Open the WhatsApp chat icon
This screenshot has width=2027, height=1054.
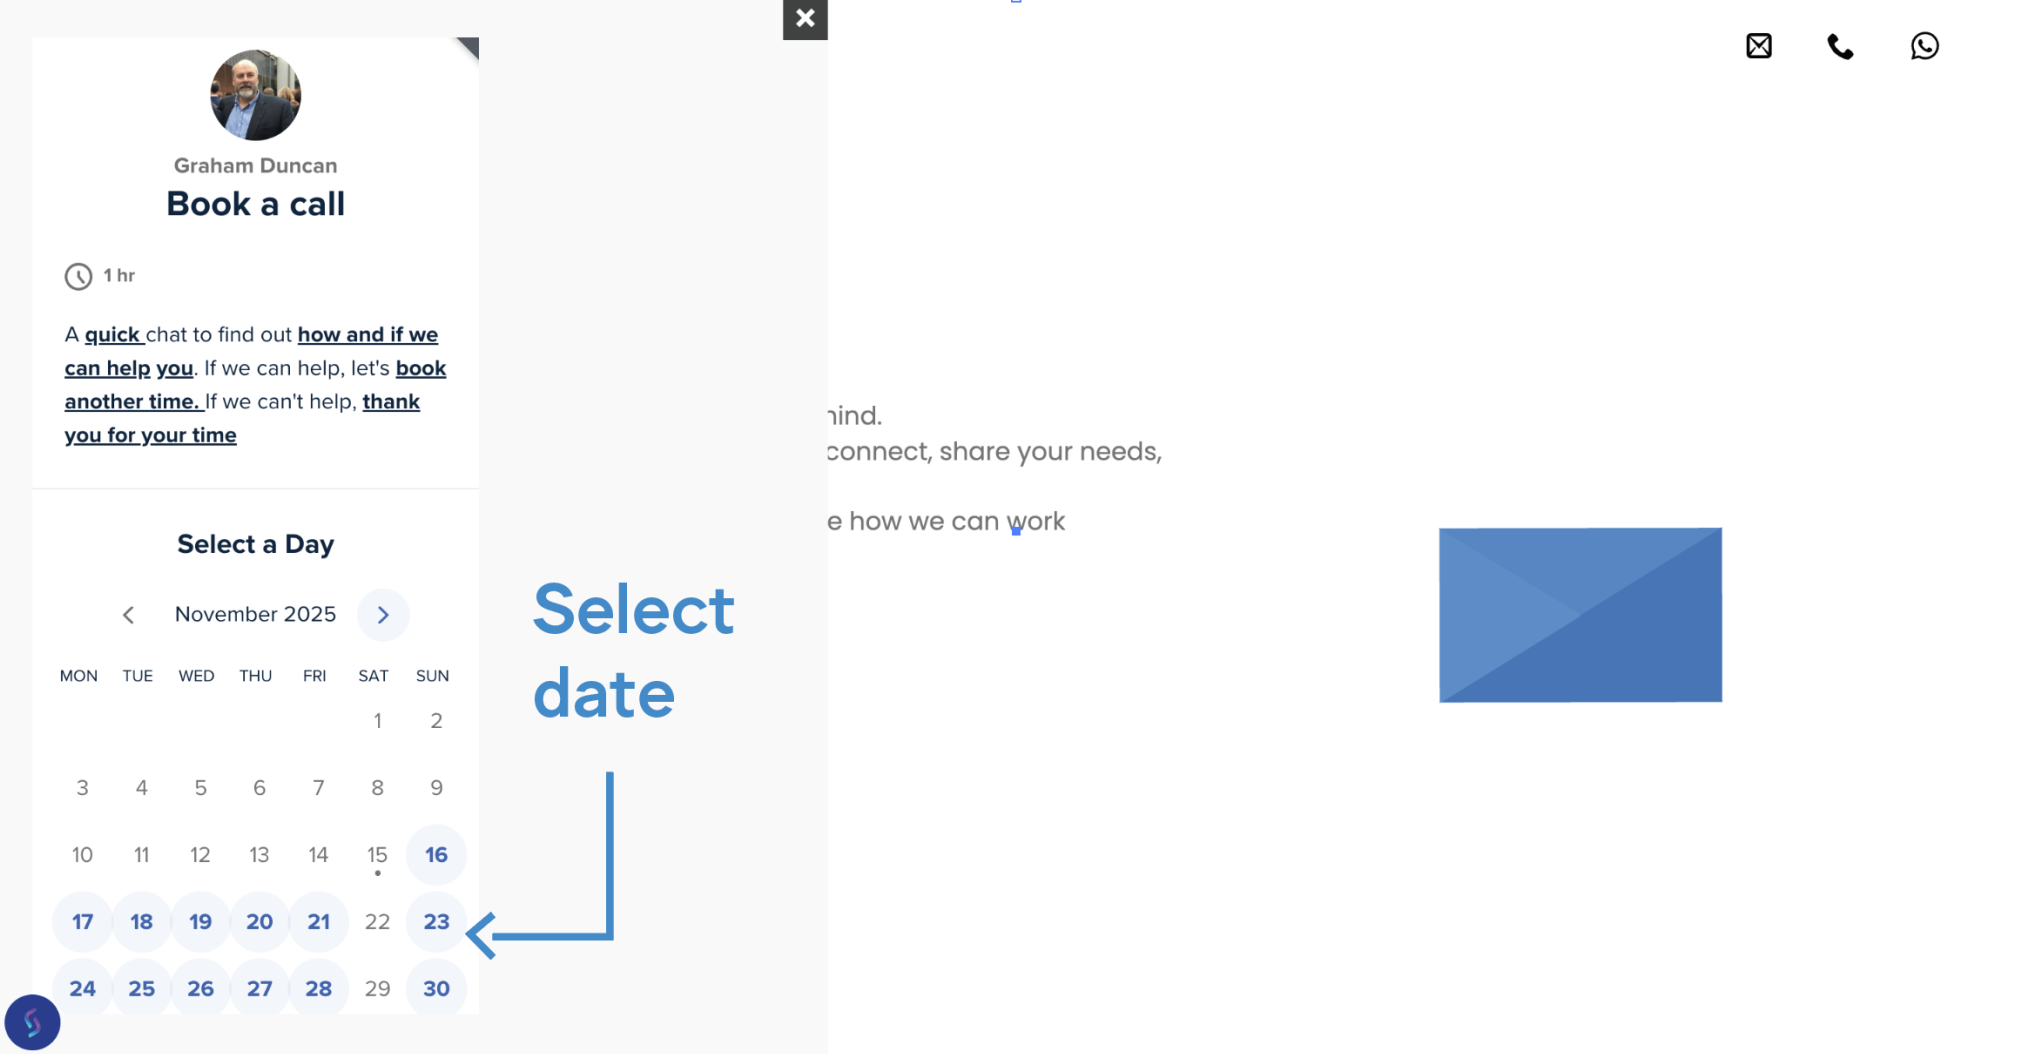[1924, 46]
